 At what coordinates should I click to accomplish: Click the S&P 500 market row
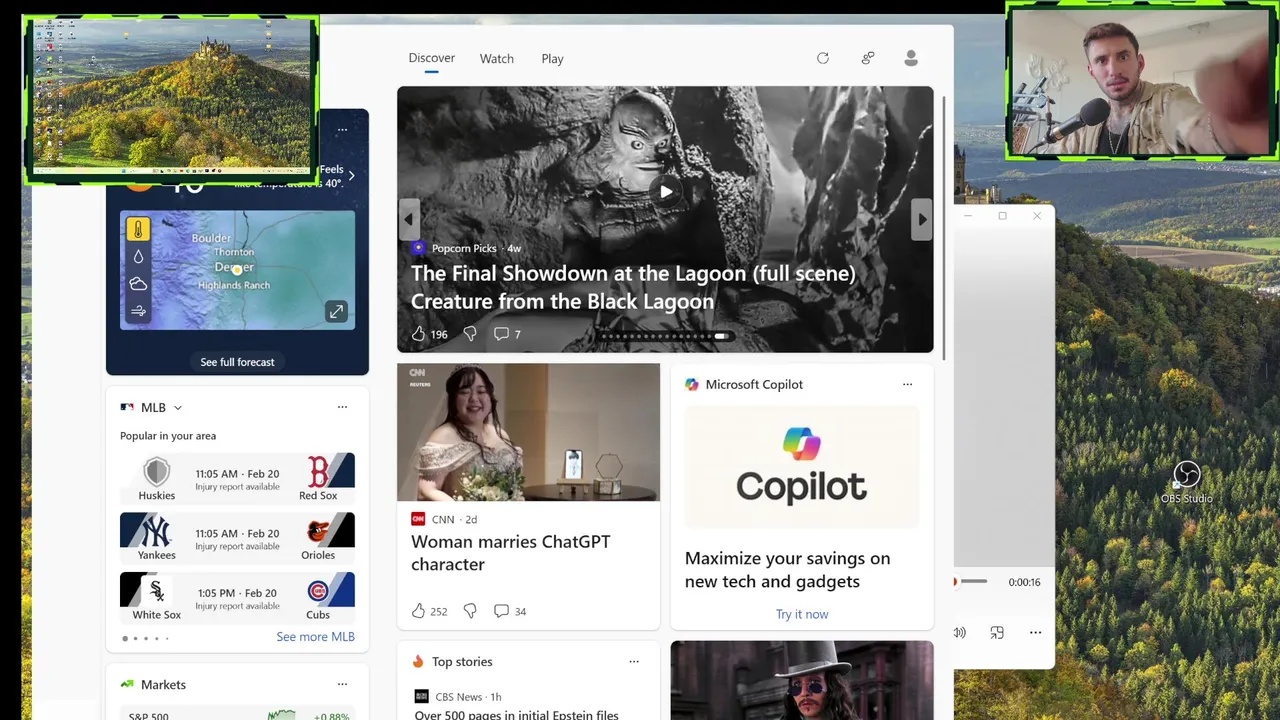pyautogui.click(x=237, y=715)
